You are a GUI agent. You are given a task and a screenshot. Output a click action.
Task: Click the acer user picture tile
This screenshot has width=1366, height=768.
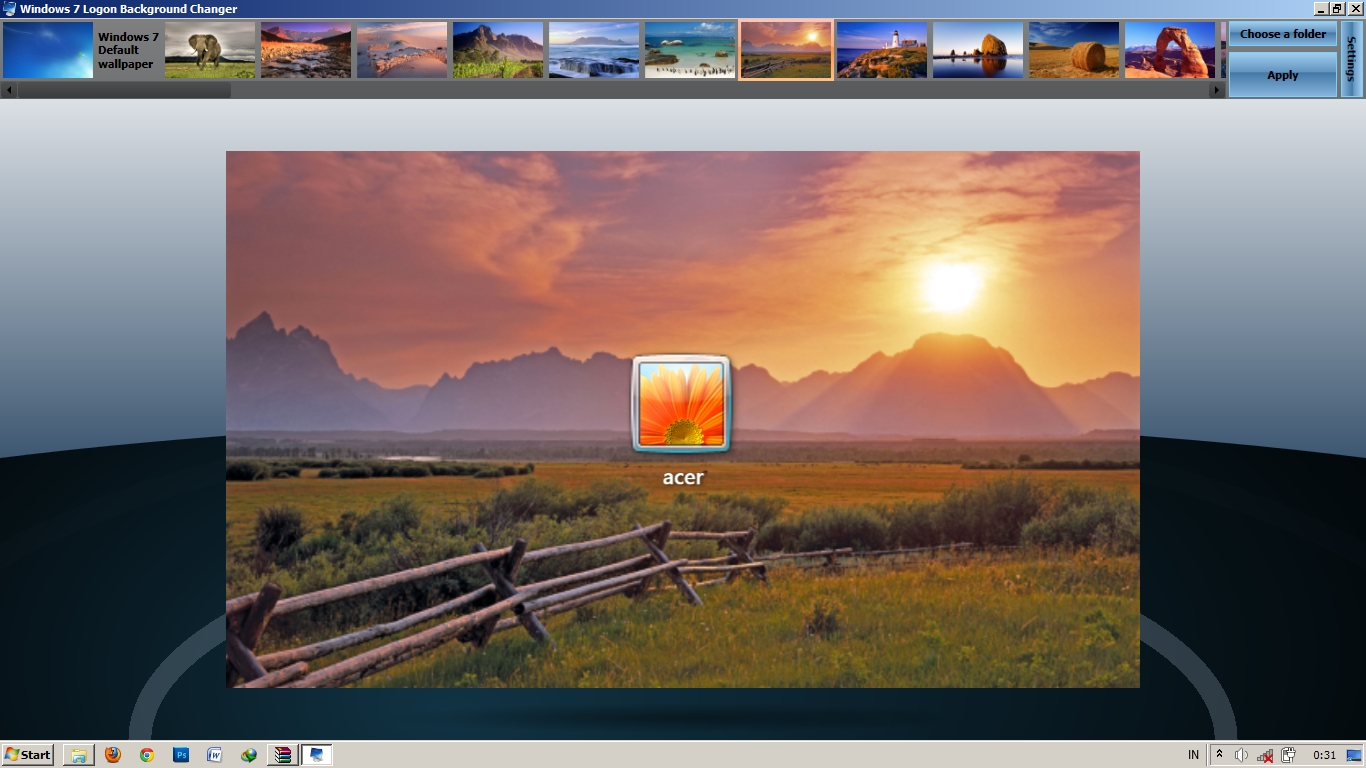pyautogui.click(x=682, y=404)
